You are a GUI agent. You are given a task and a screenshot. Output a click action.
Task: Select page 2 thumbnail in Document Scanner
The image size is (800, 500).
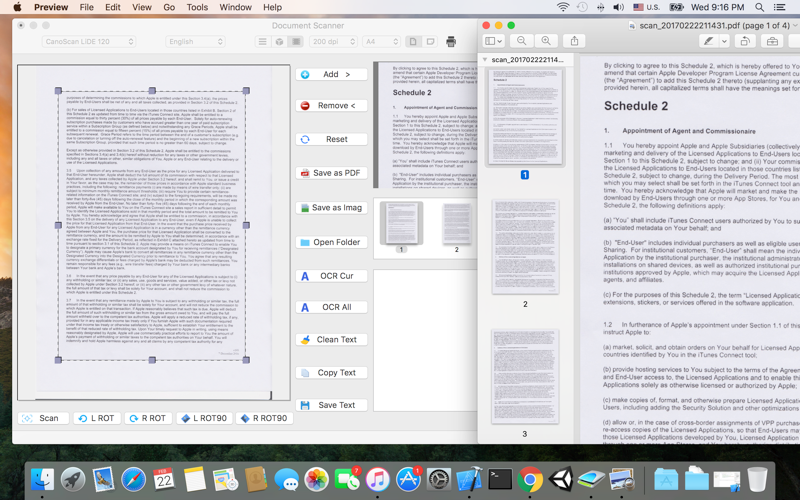tap(456, 224)
